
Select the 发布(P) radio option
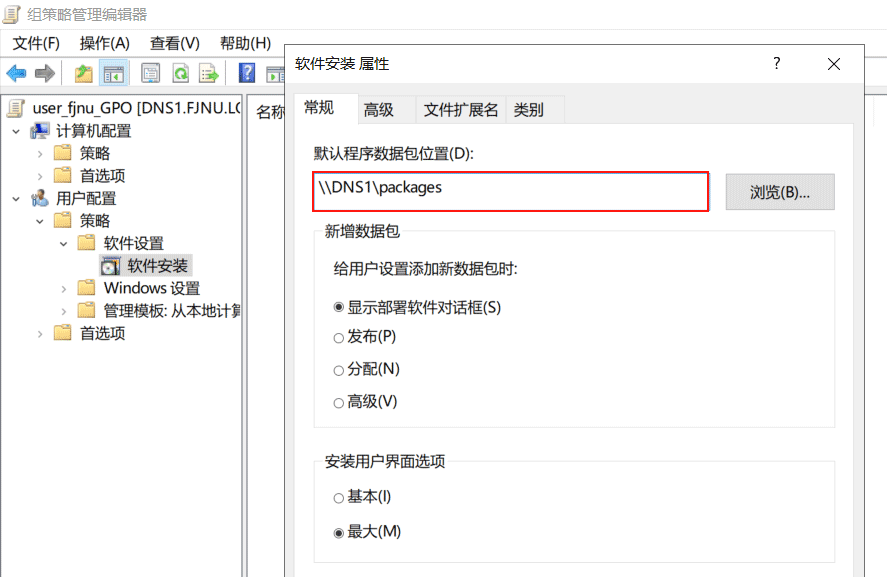point(338,338)
